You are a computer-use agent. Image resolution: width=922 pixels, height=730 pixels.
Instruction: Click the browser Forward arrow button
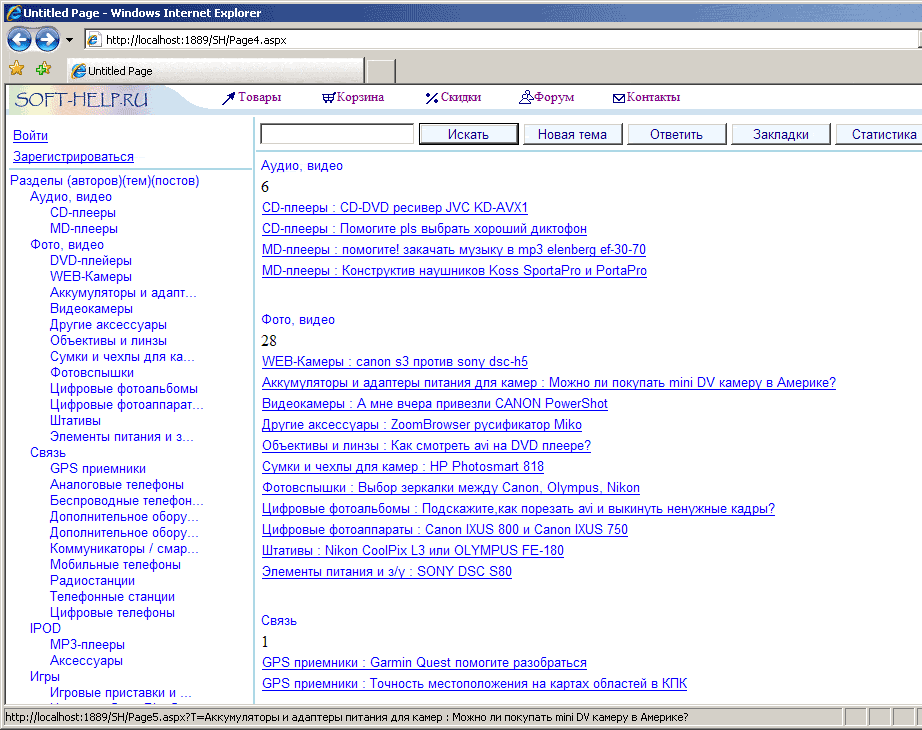pos(47,39)
